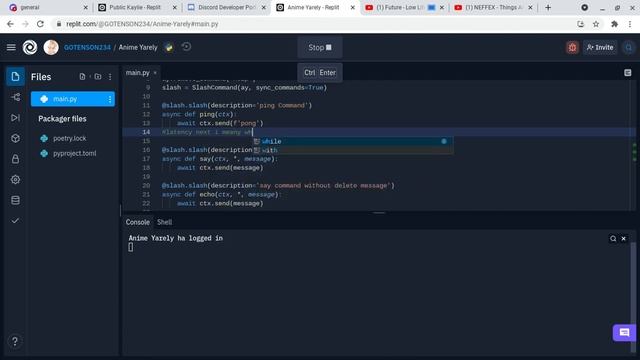The height and width of the screenshot is (360, 640).
Task: Click the editor/console resize handle
Action: [x=379, y=213]
